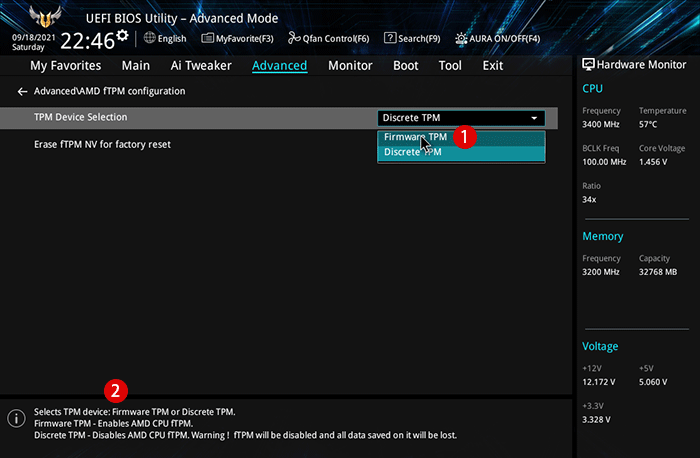Screen dimensions: 700x458
Task: Click the Memory section heading
Action: 603,236
